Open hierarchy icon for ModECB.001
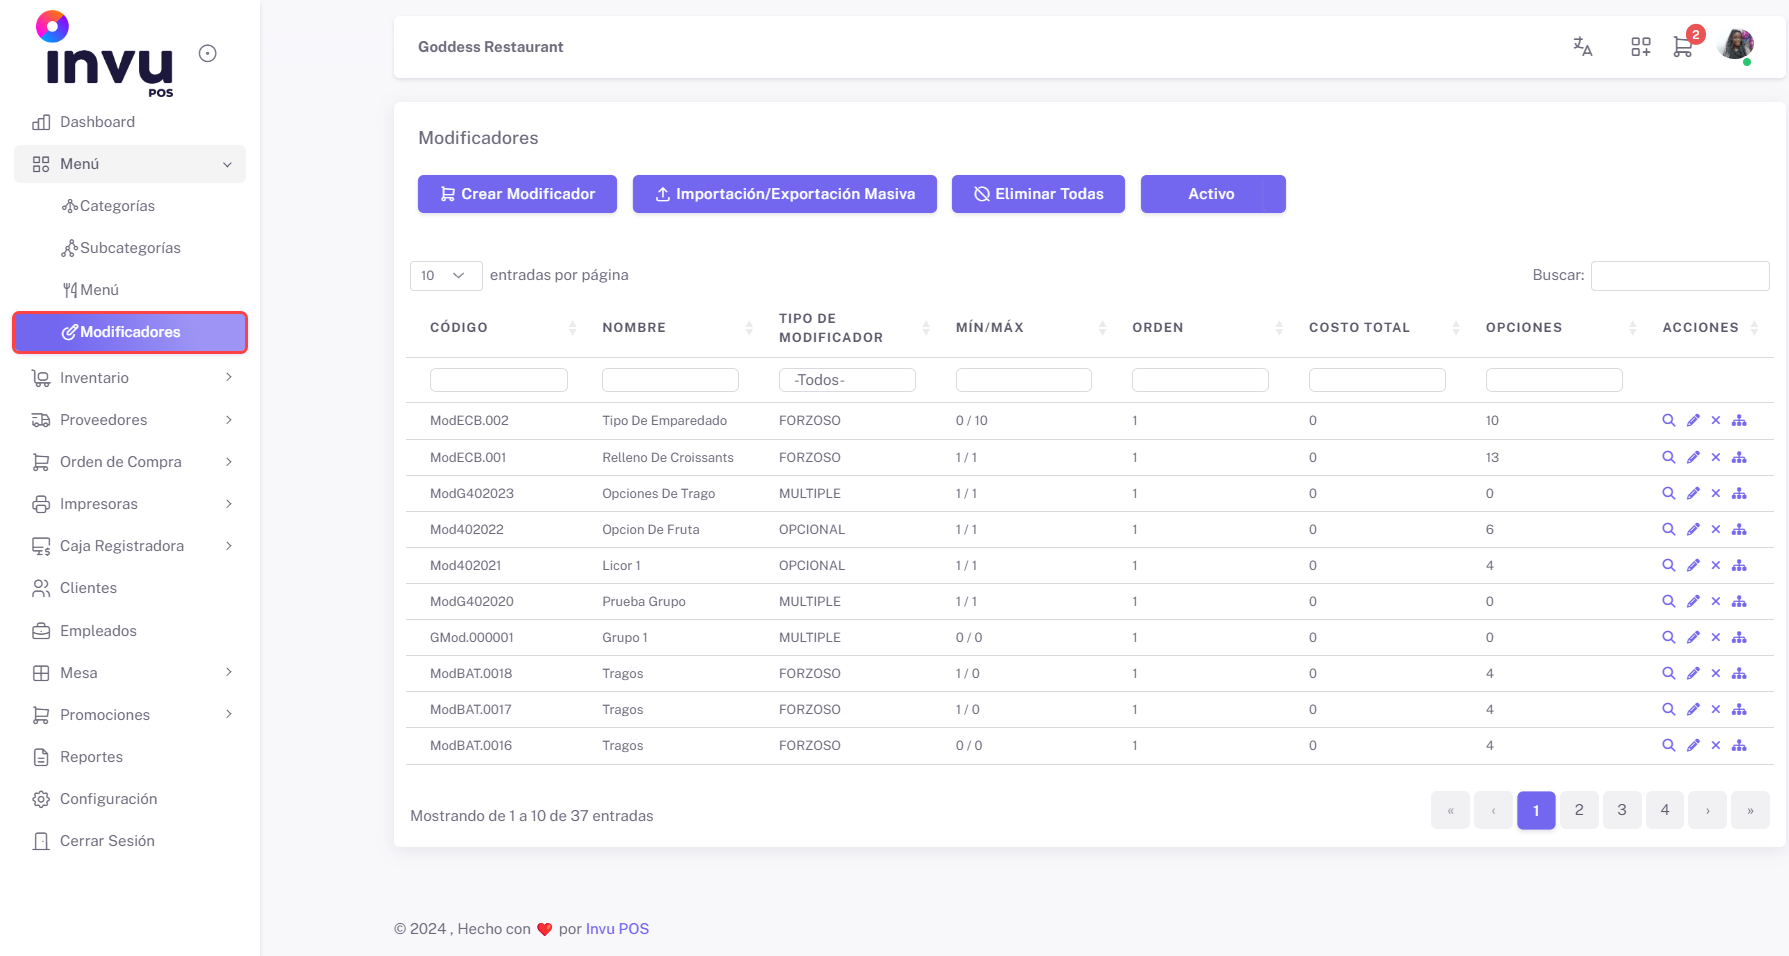Screen dimensions: 1789x956 pos(1739,457)
